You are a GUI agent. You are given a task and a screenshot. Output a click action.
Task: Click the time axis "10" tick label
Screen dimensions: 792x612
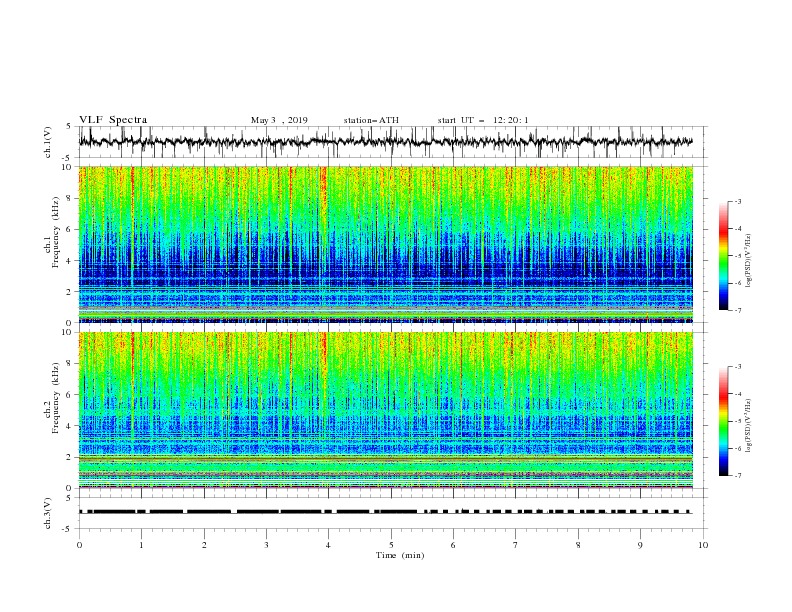[x=703, y=545]
